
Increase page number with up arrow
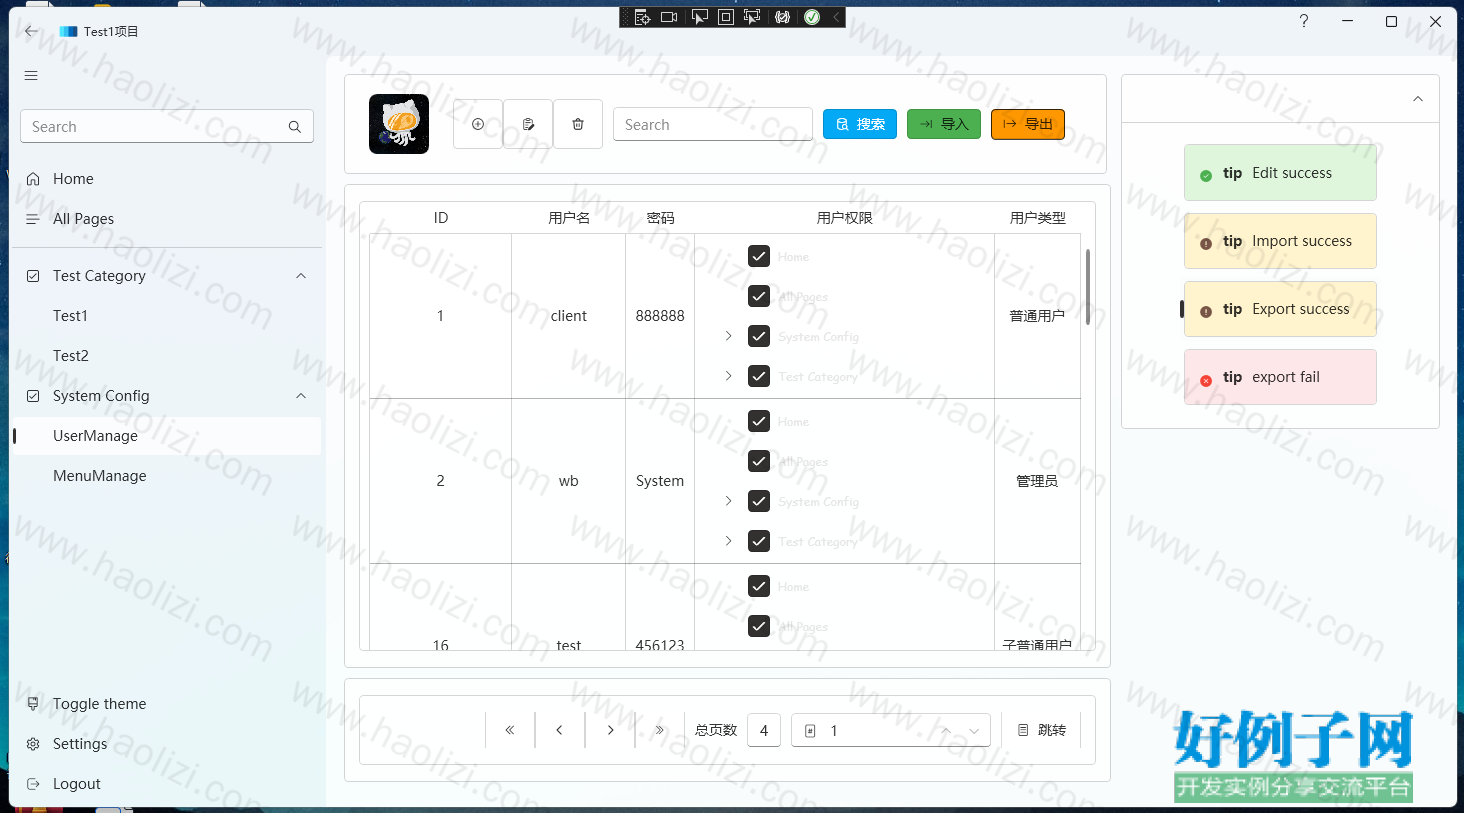tap(945, 731)
